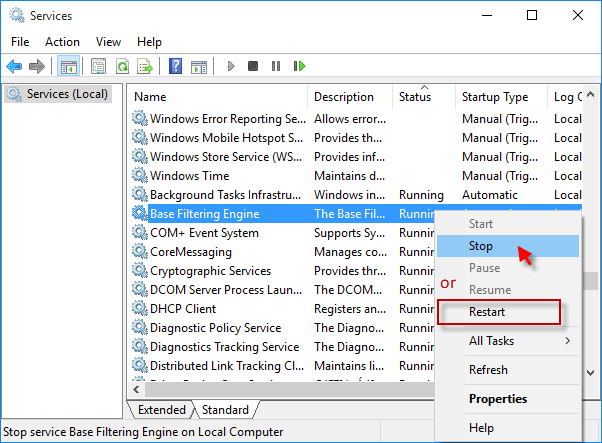
Task: Click the vertical scrollbar thumb
Action: coord(590,281)
